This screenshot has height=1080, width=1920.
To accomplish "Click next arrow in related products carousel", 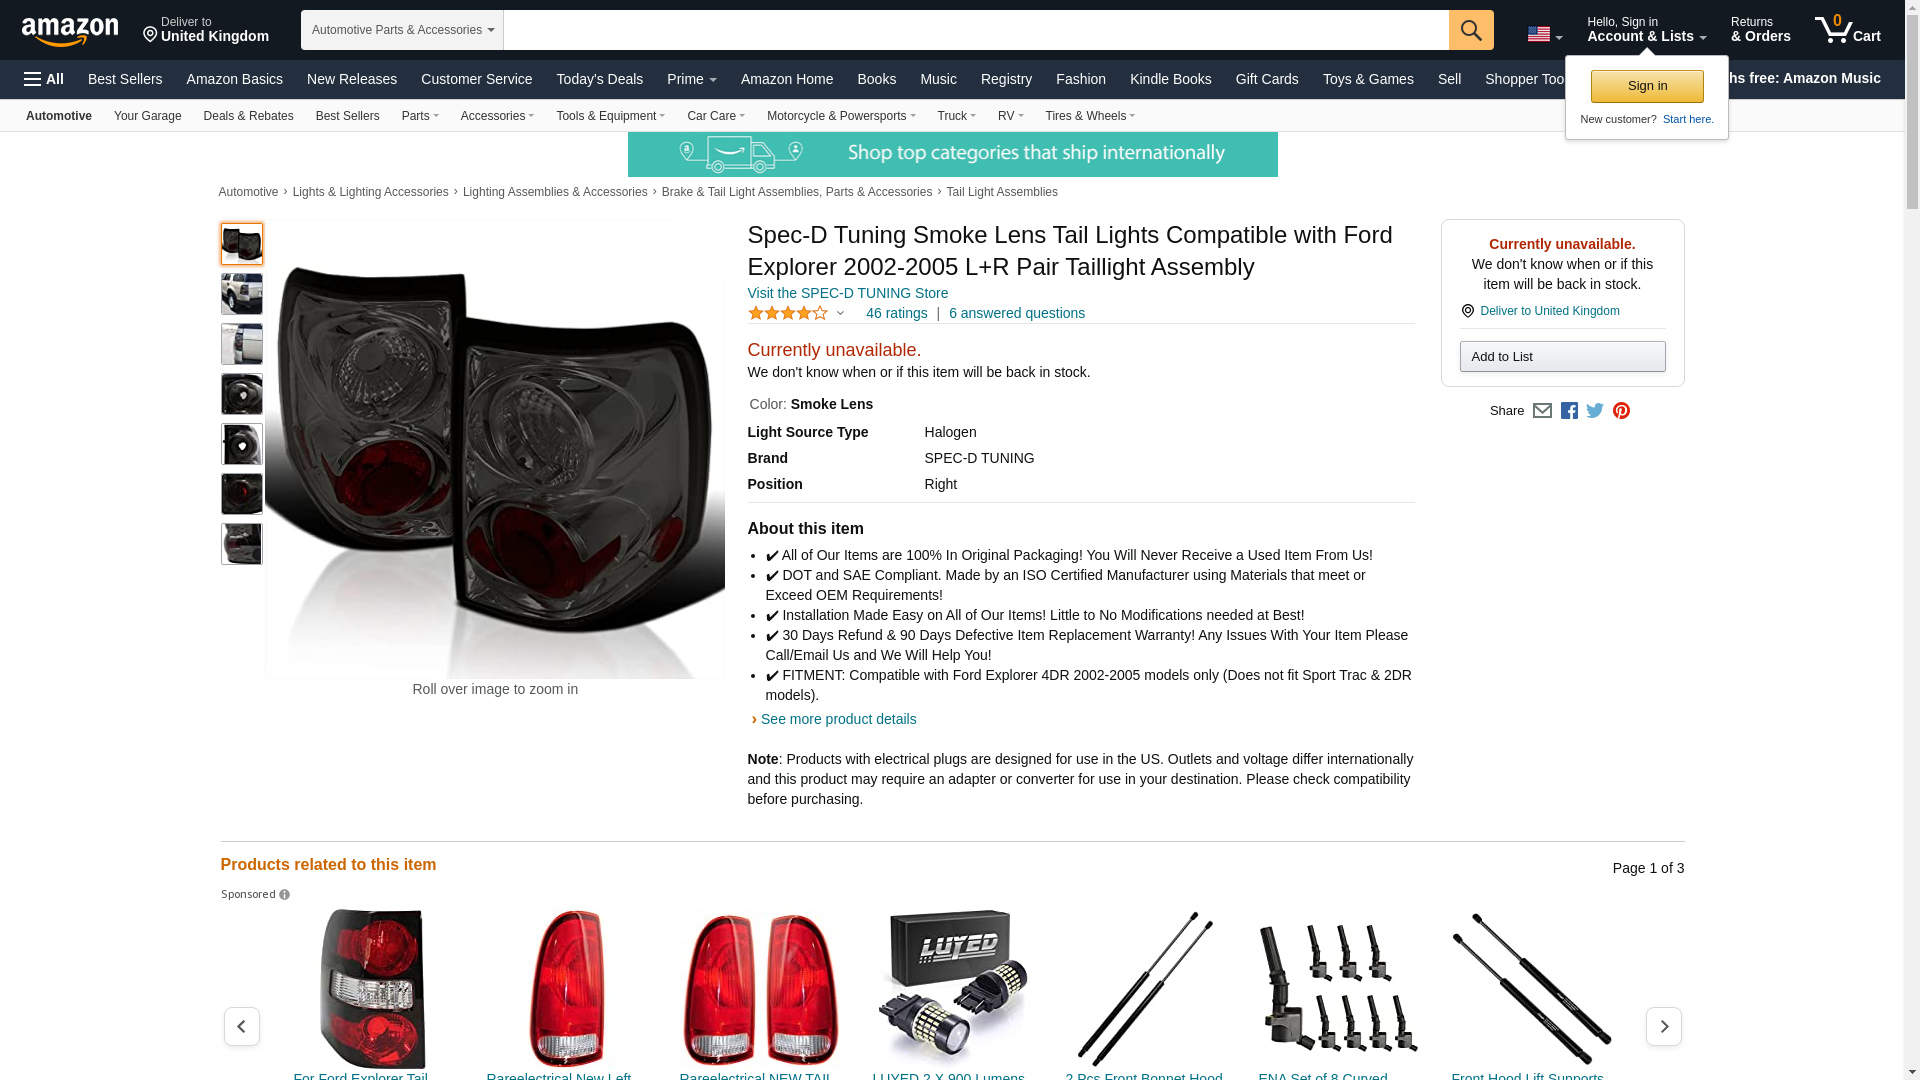I will pos(1664,1027).
